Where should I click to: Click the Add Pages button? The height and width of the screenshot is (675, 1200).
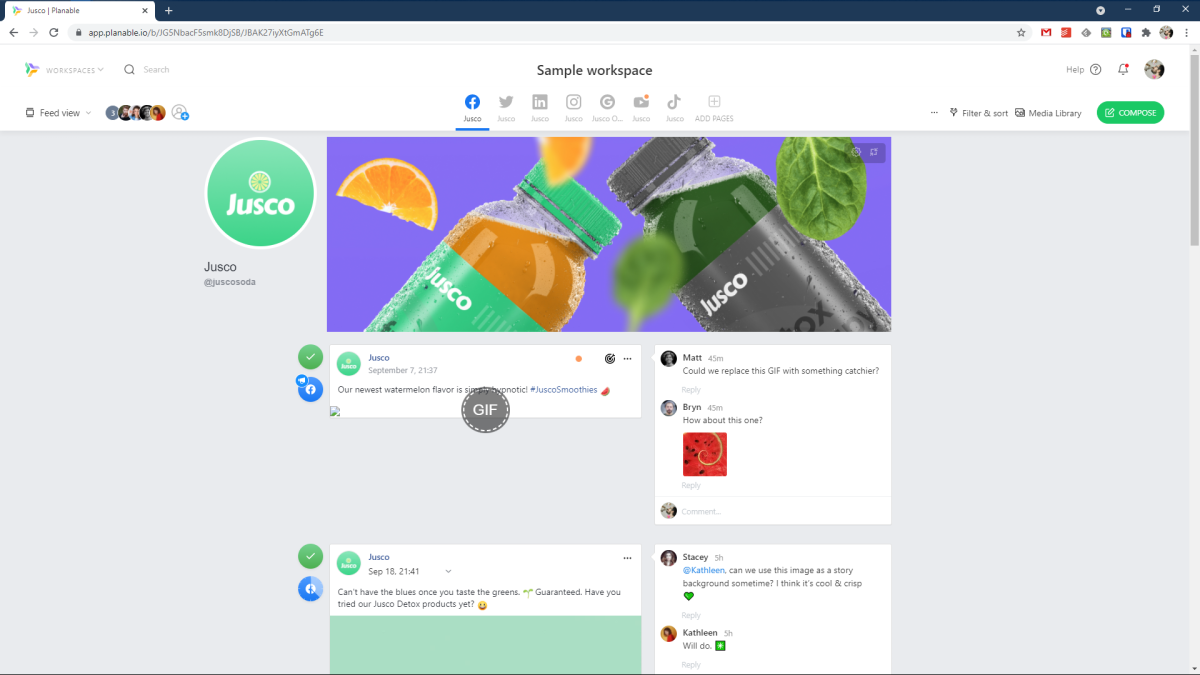coord(714,108)
